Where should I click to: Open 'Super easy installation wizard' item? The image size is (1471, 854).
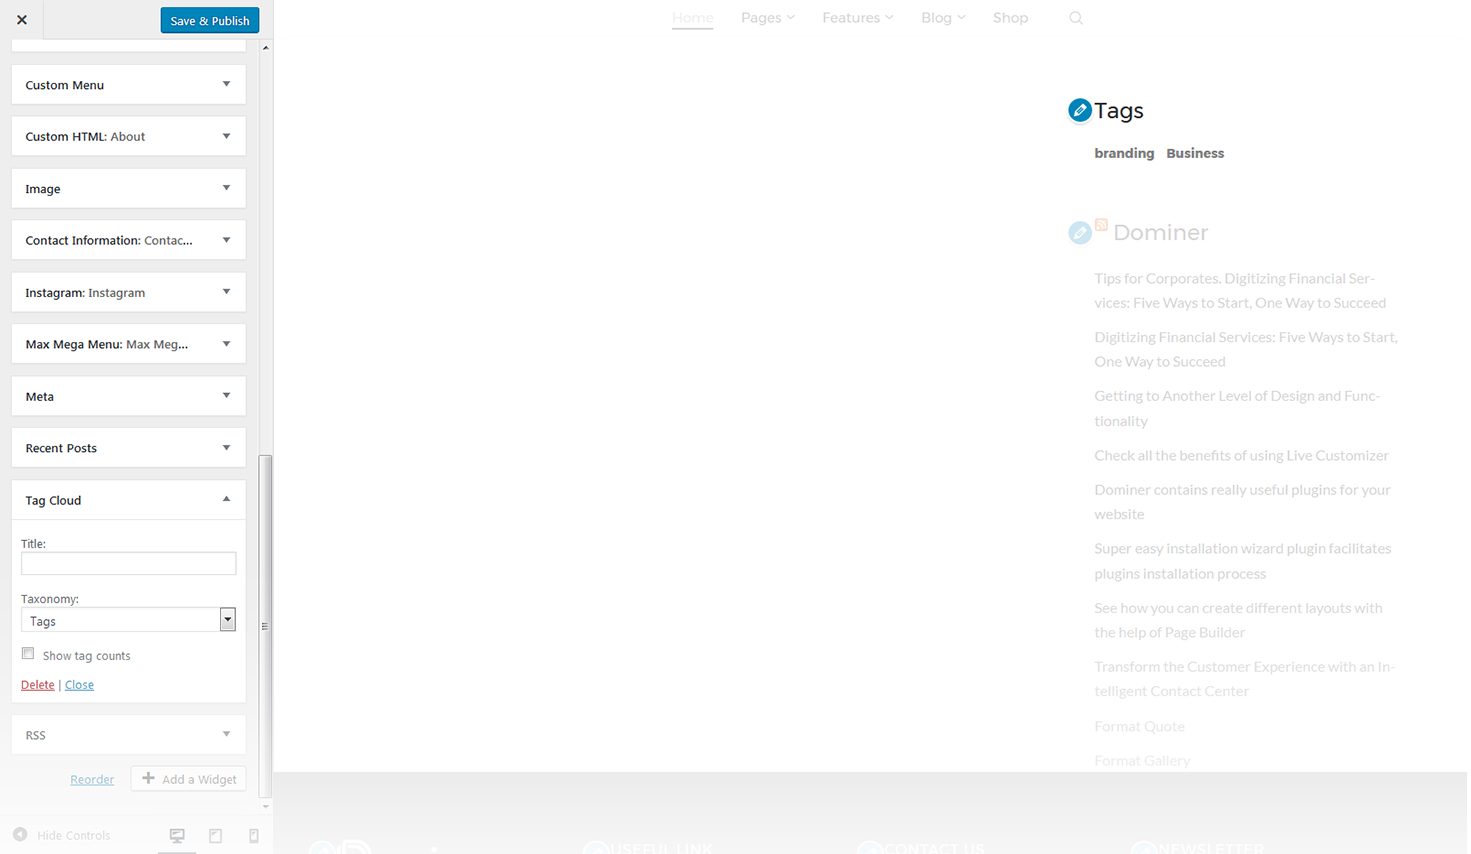tap(1243, 561)
